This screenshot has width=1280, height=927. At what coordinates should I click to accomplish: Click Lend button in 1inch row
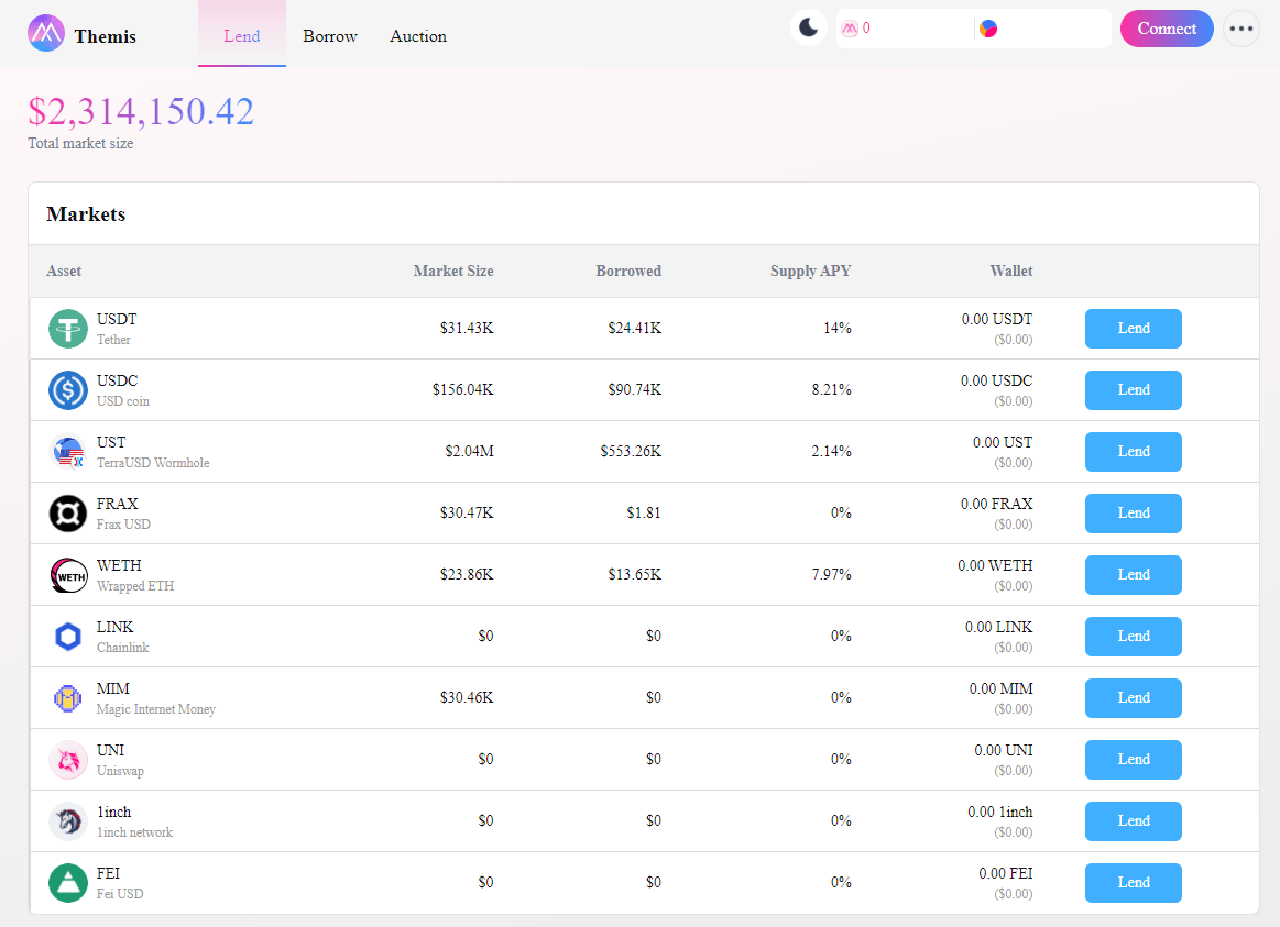point(1133,821)
